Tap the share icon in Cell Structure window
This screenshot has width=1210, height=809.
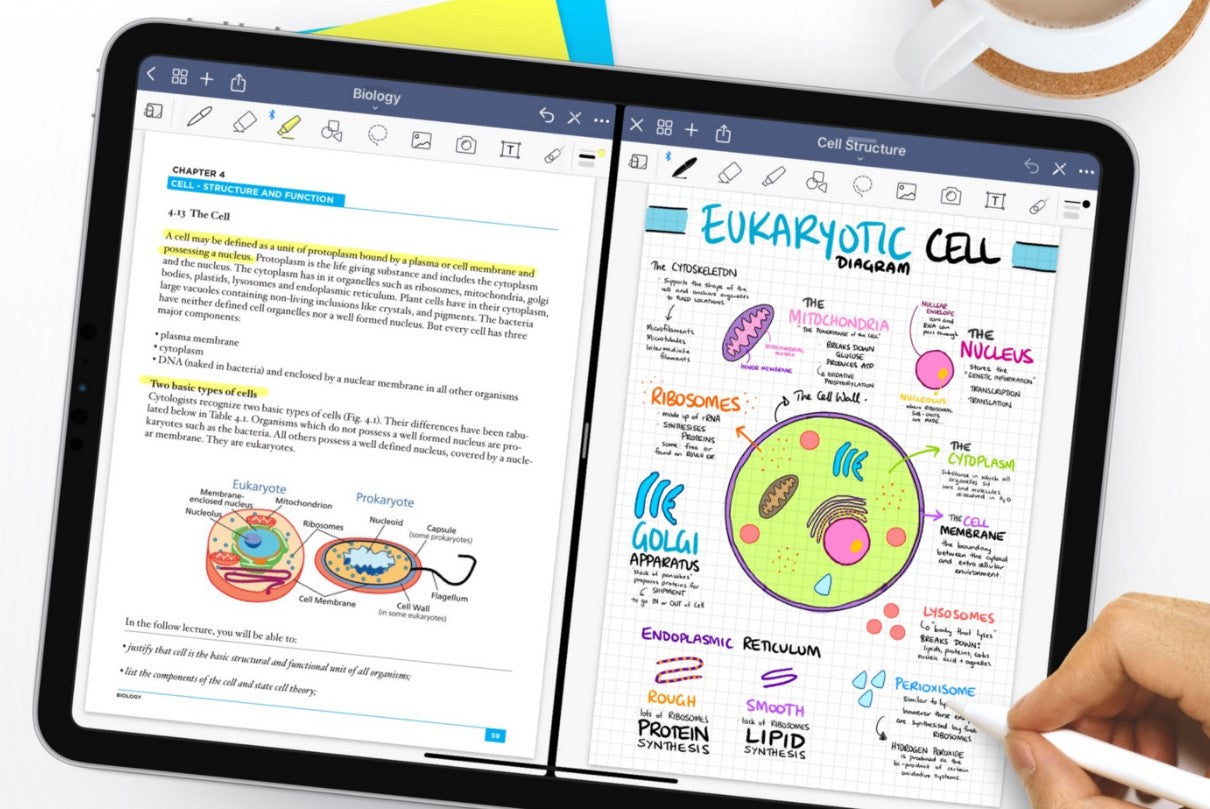pyautogui.click(x=723, y=132)
